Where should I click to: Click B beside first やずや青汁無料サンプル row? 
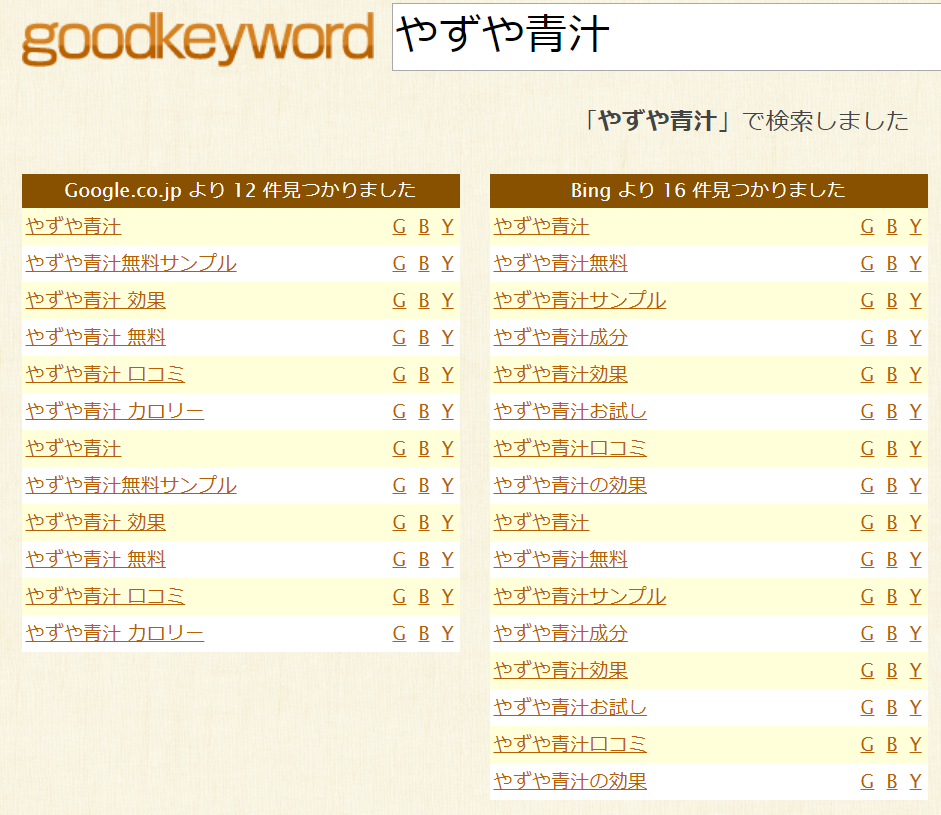(x=424, y=263)
